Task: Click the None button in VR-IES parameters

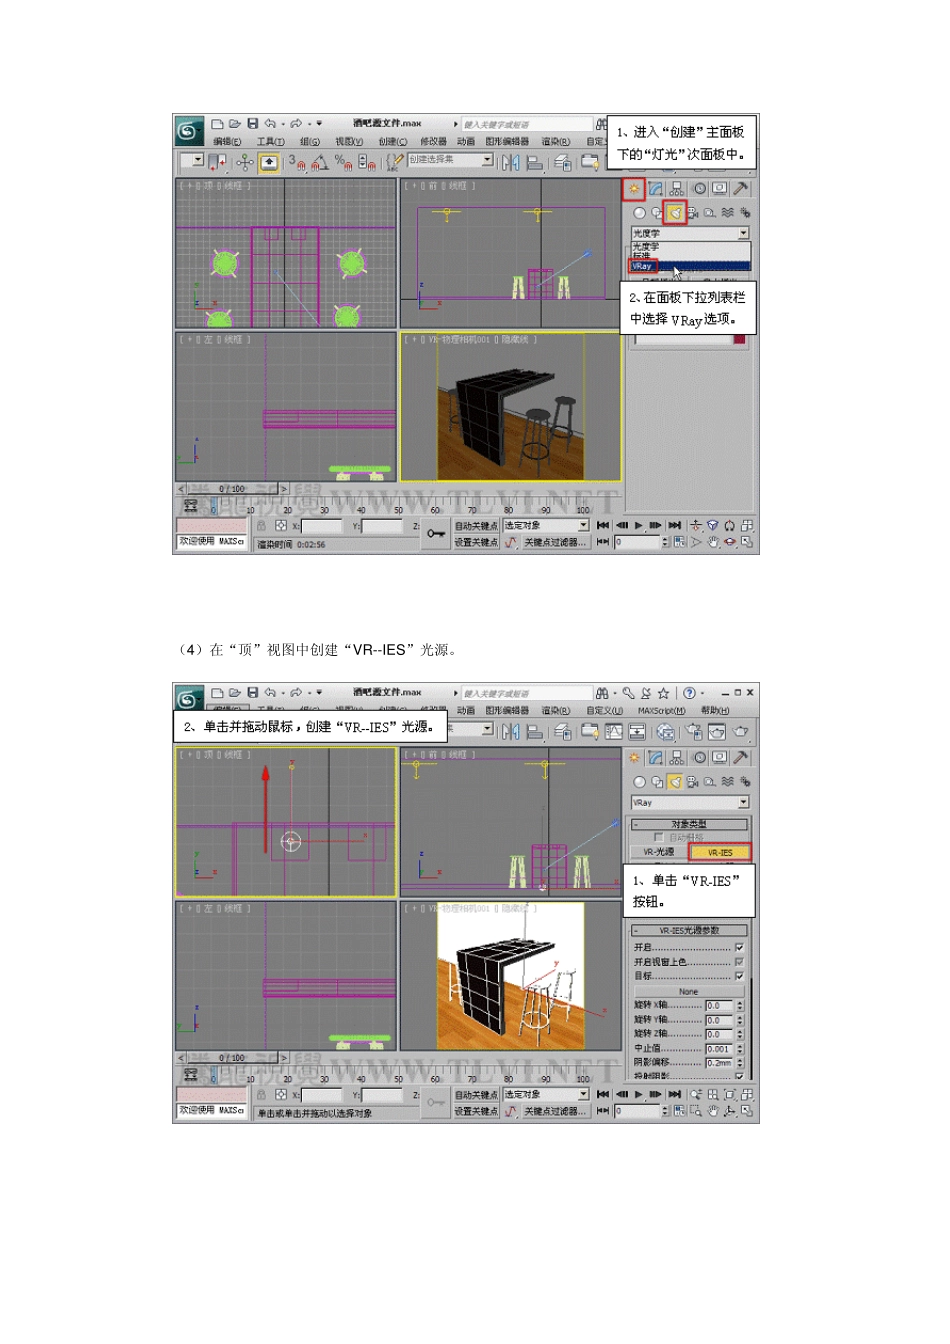Action: tap(689, 992)
